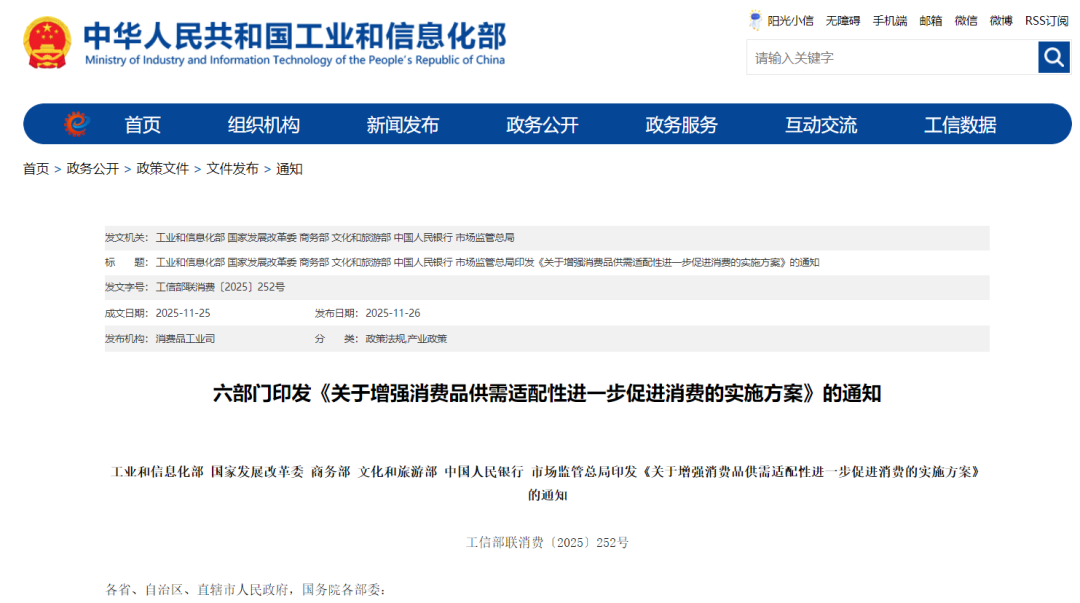
Task: Subscribe via RSS订阅 link
Action: (x=1047, y=21)
